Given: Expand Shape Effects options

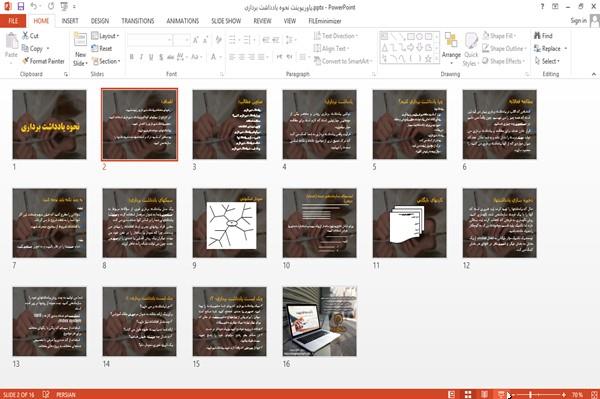Looking at the screenshot, I should click(x=504, y=61).
